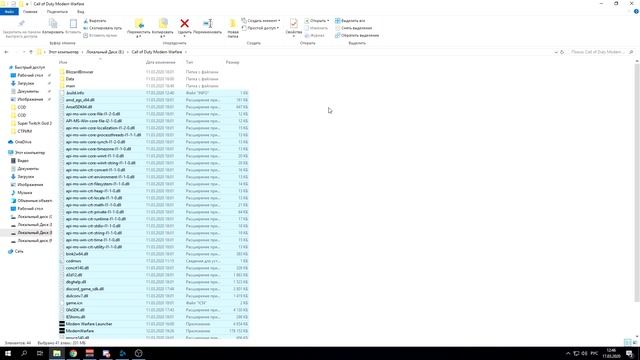Click the red X Delete icon
The image size is (640, 360).
(184, 24)
